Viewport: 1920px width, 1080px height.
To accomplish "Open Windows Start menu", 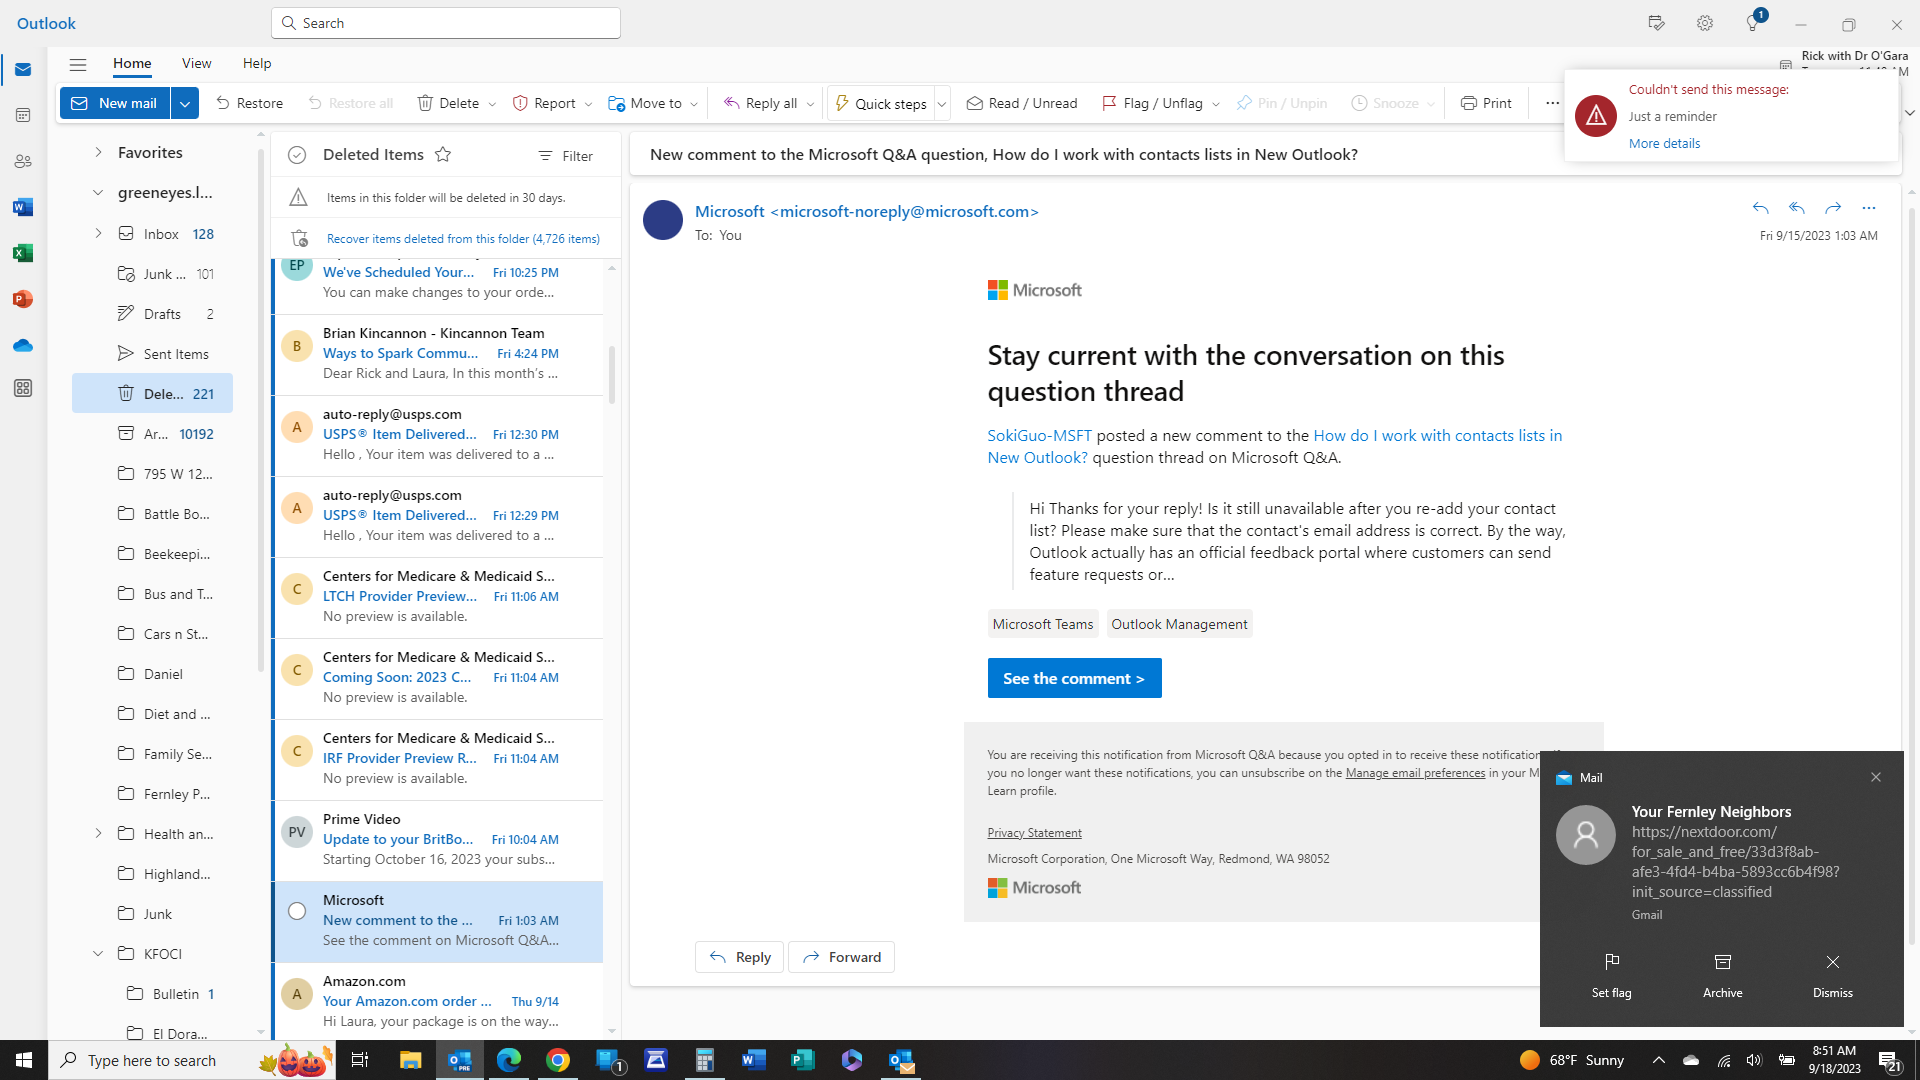I will coord(24,1060).
